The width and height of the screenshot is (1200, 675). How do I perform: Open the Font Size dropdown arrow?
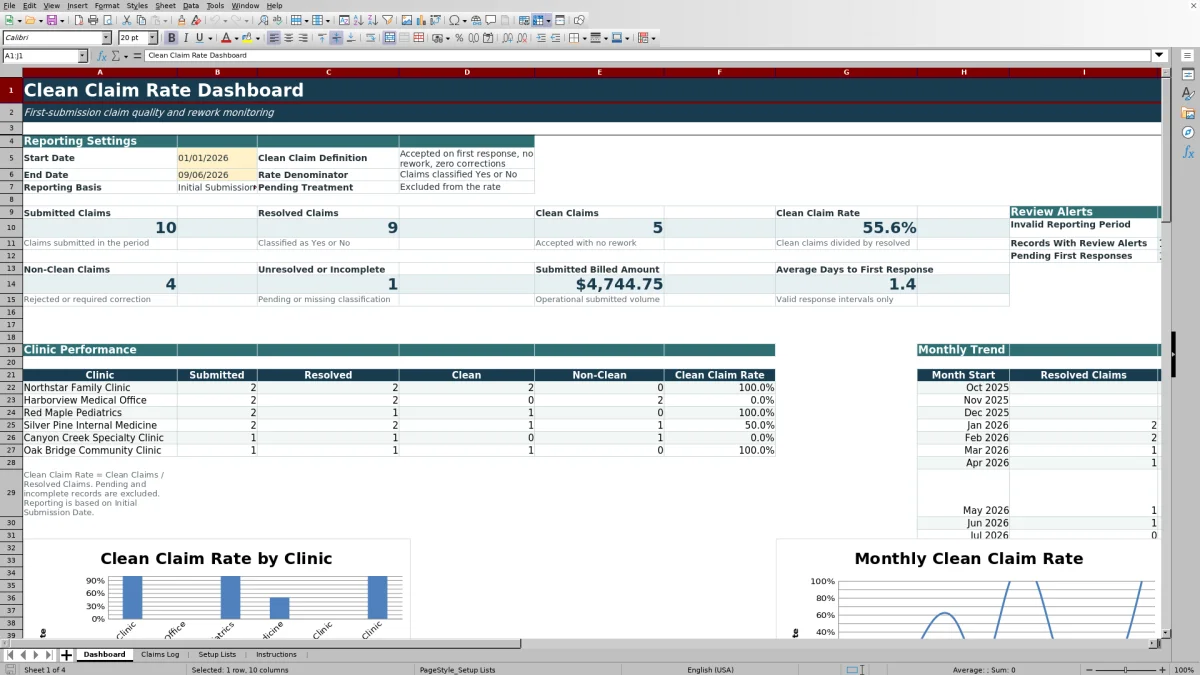(x=152, y=38)
